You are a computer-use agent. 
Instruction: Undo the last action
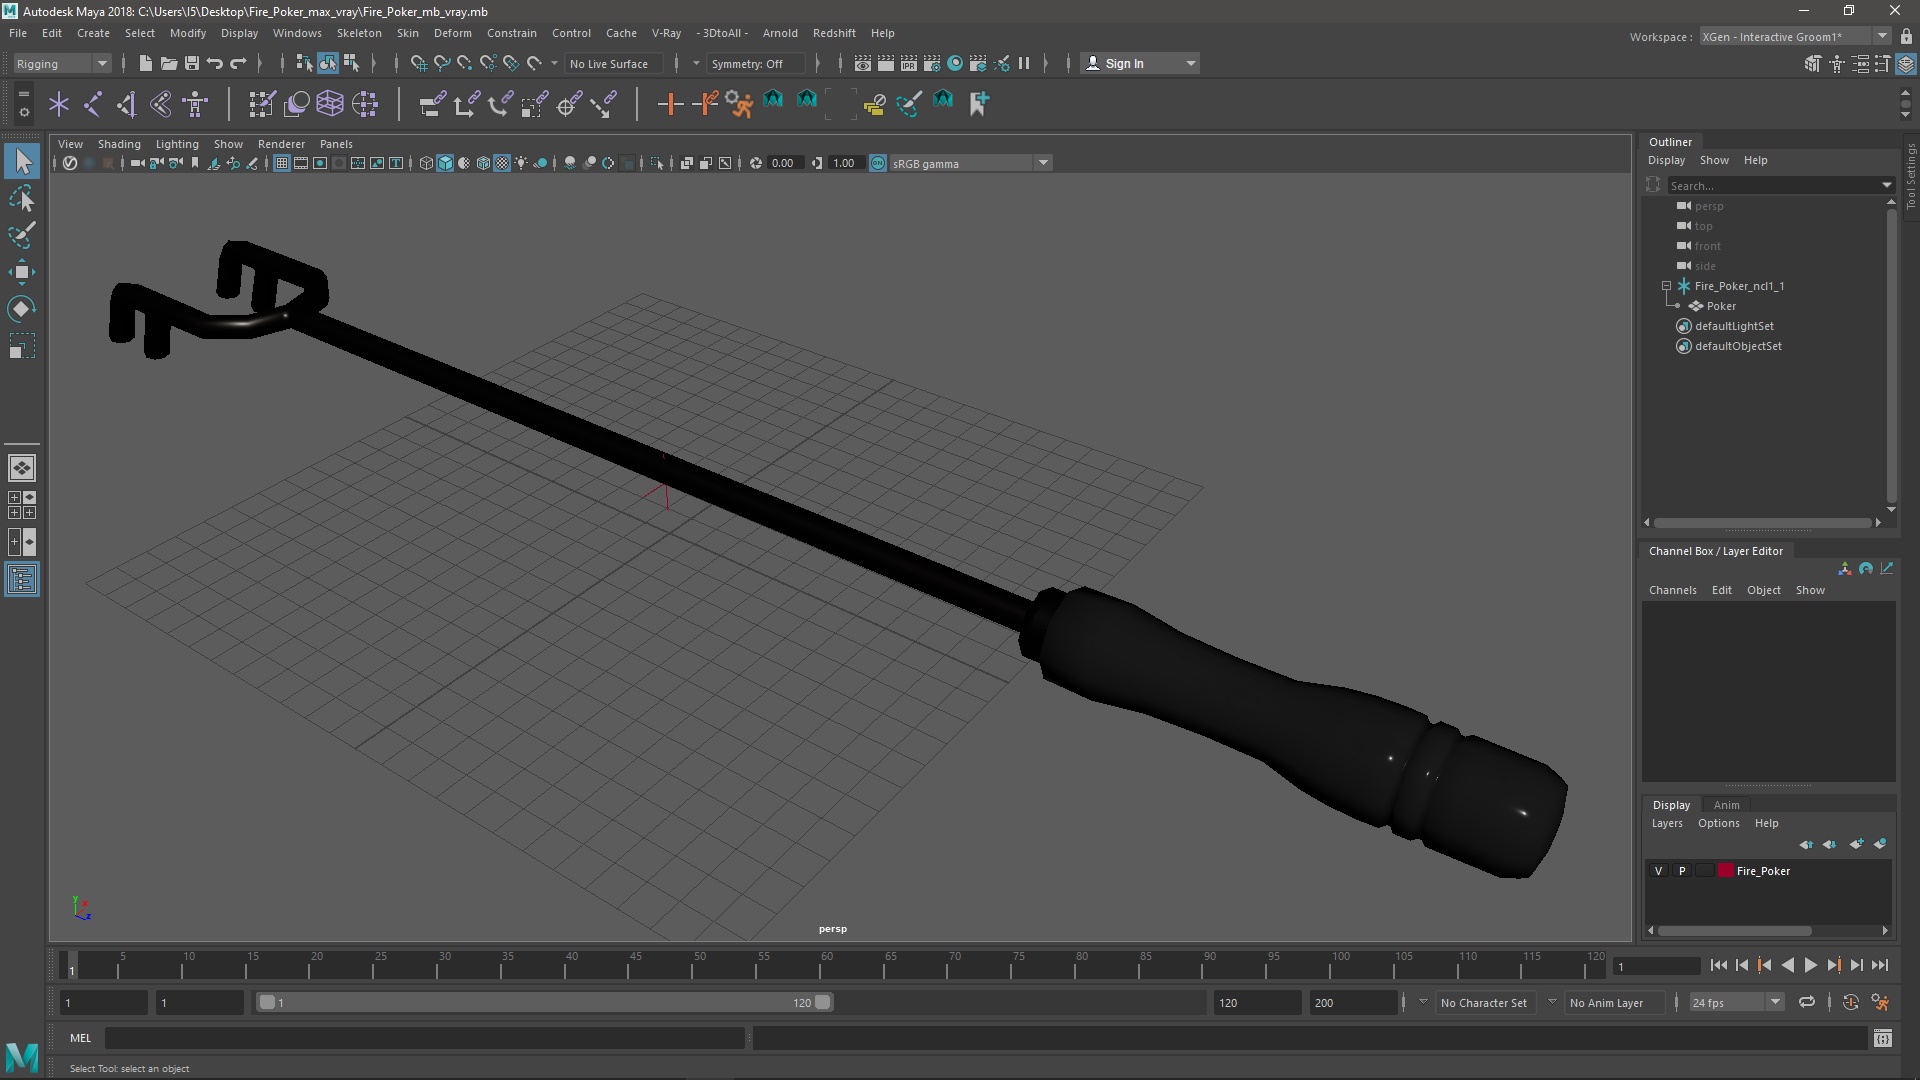click(215, 63)
